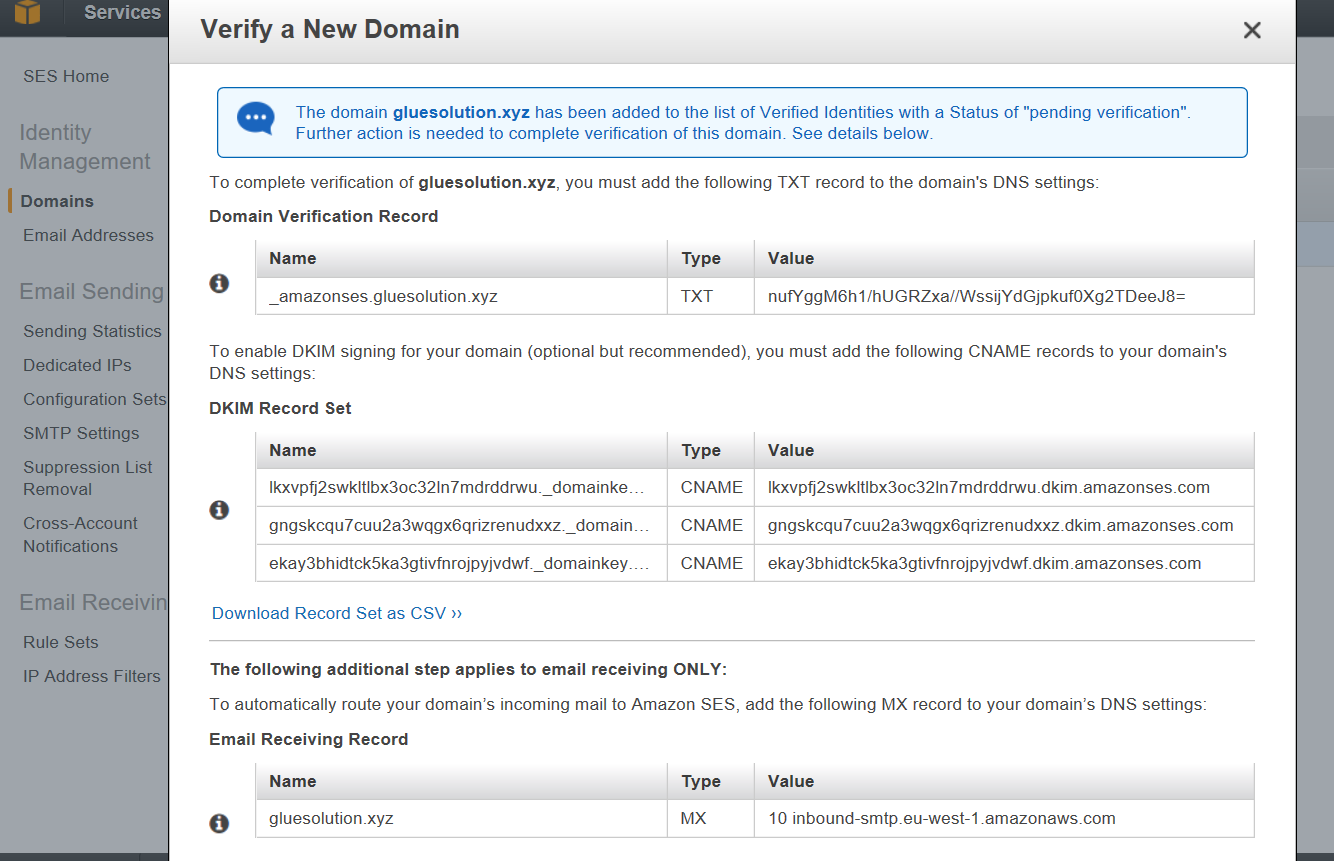Click the Name header of Domain Verification table
1334x861 pixels.
pyautogui.click(x=462, y=258)
